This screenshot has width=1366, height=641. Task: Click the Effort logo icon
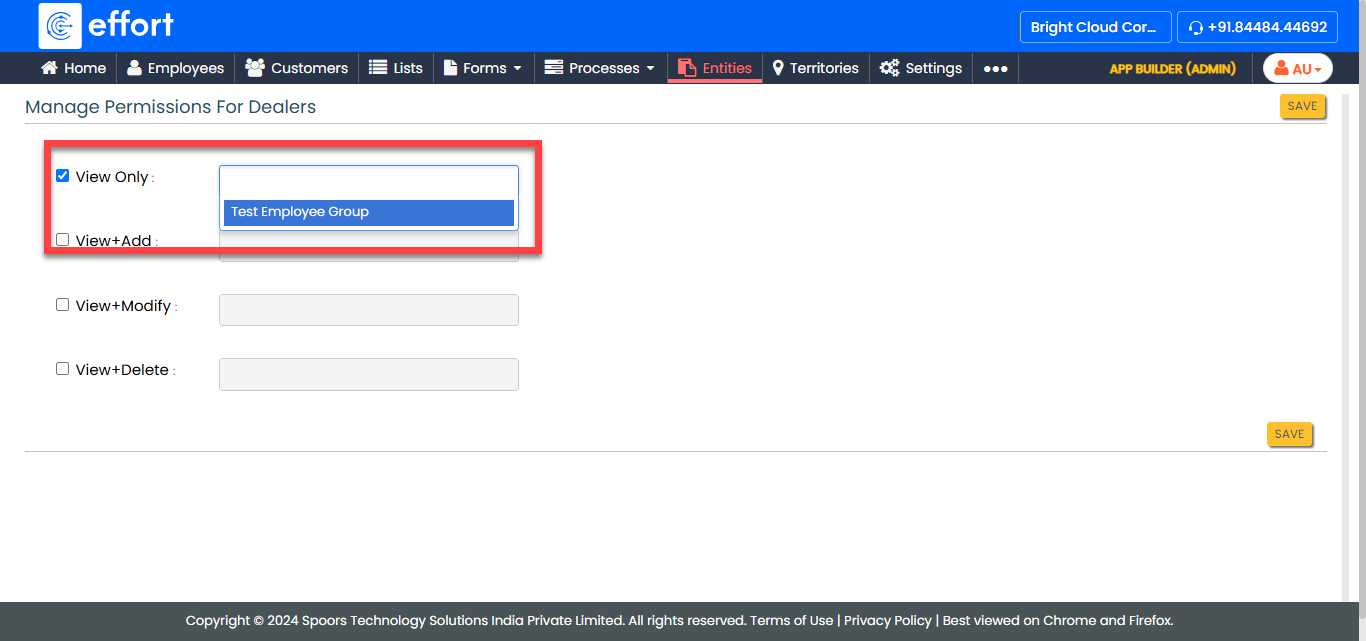(60, 26)
